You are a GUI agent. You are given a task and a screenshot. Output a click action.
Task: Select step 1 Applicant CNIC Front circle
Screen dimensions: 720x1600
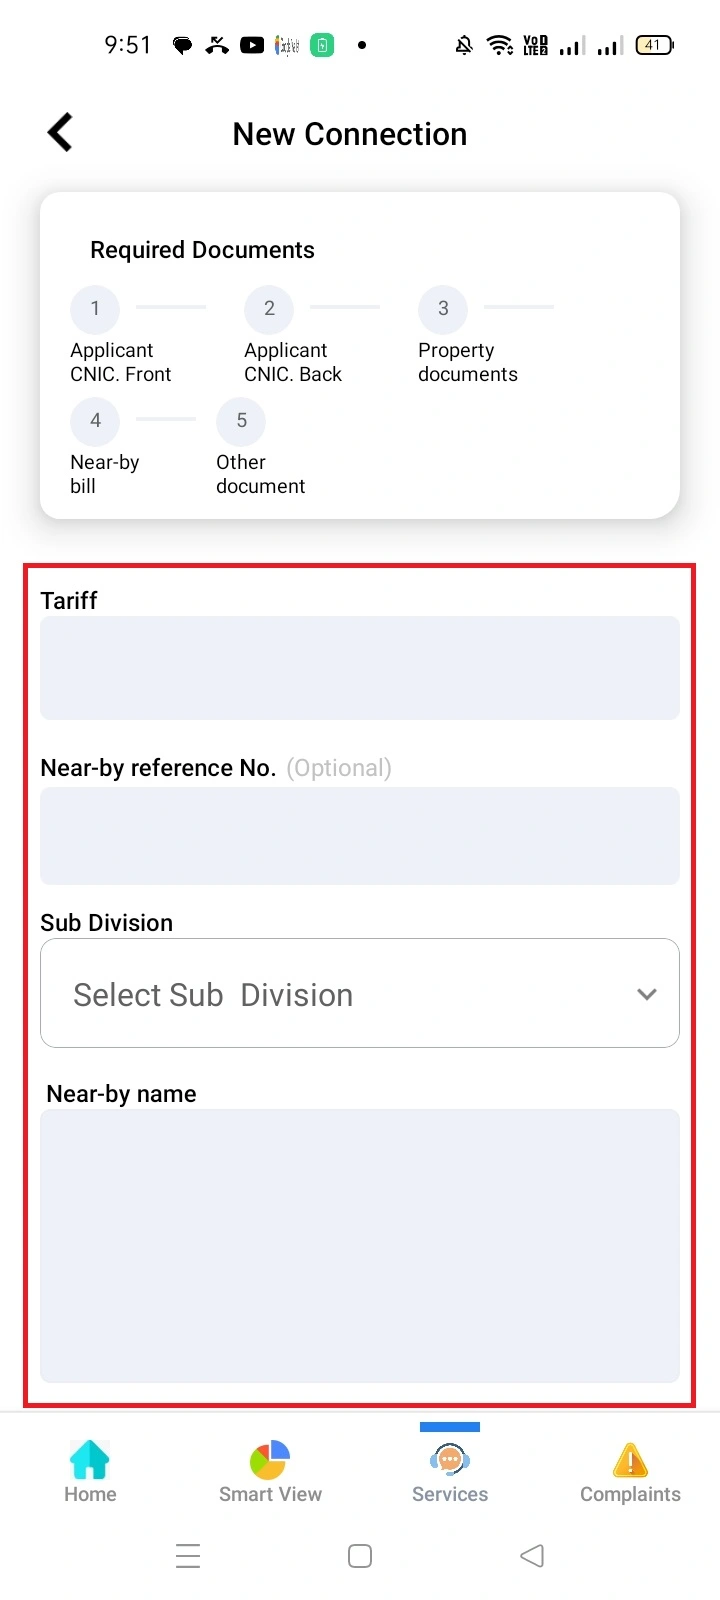coord(94,309)
